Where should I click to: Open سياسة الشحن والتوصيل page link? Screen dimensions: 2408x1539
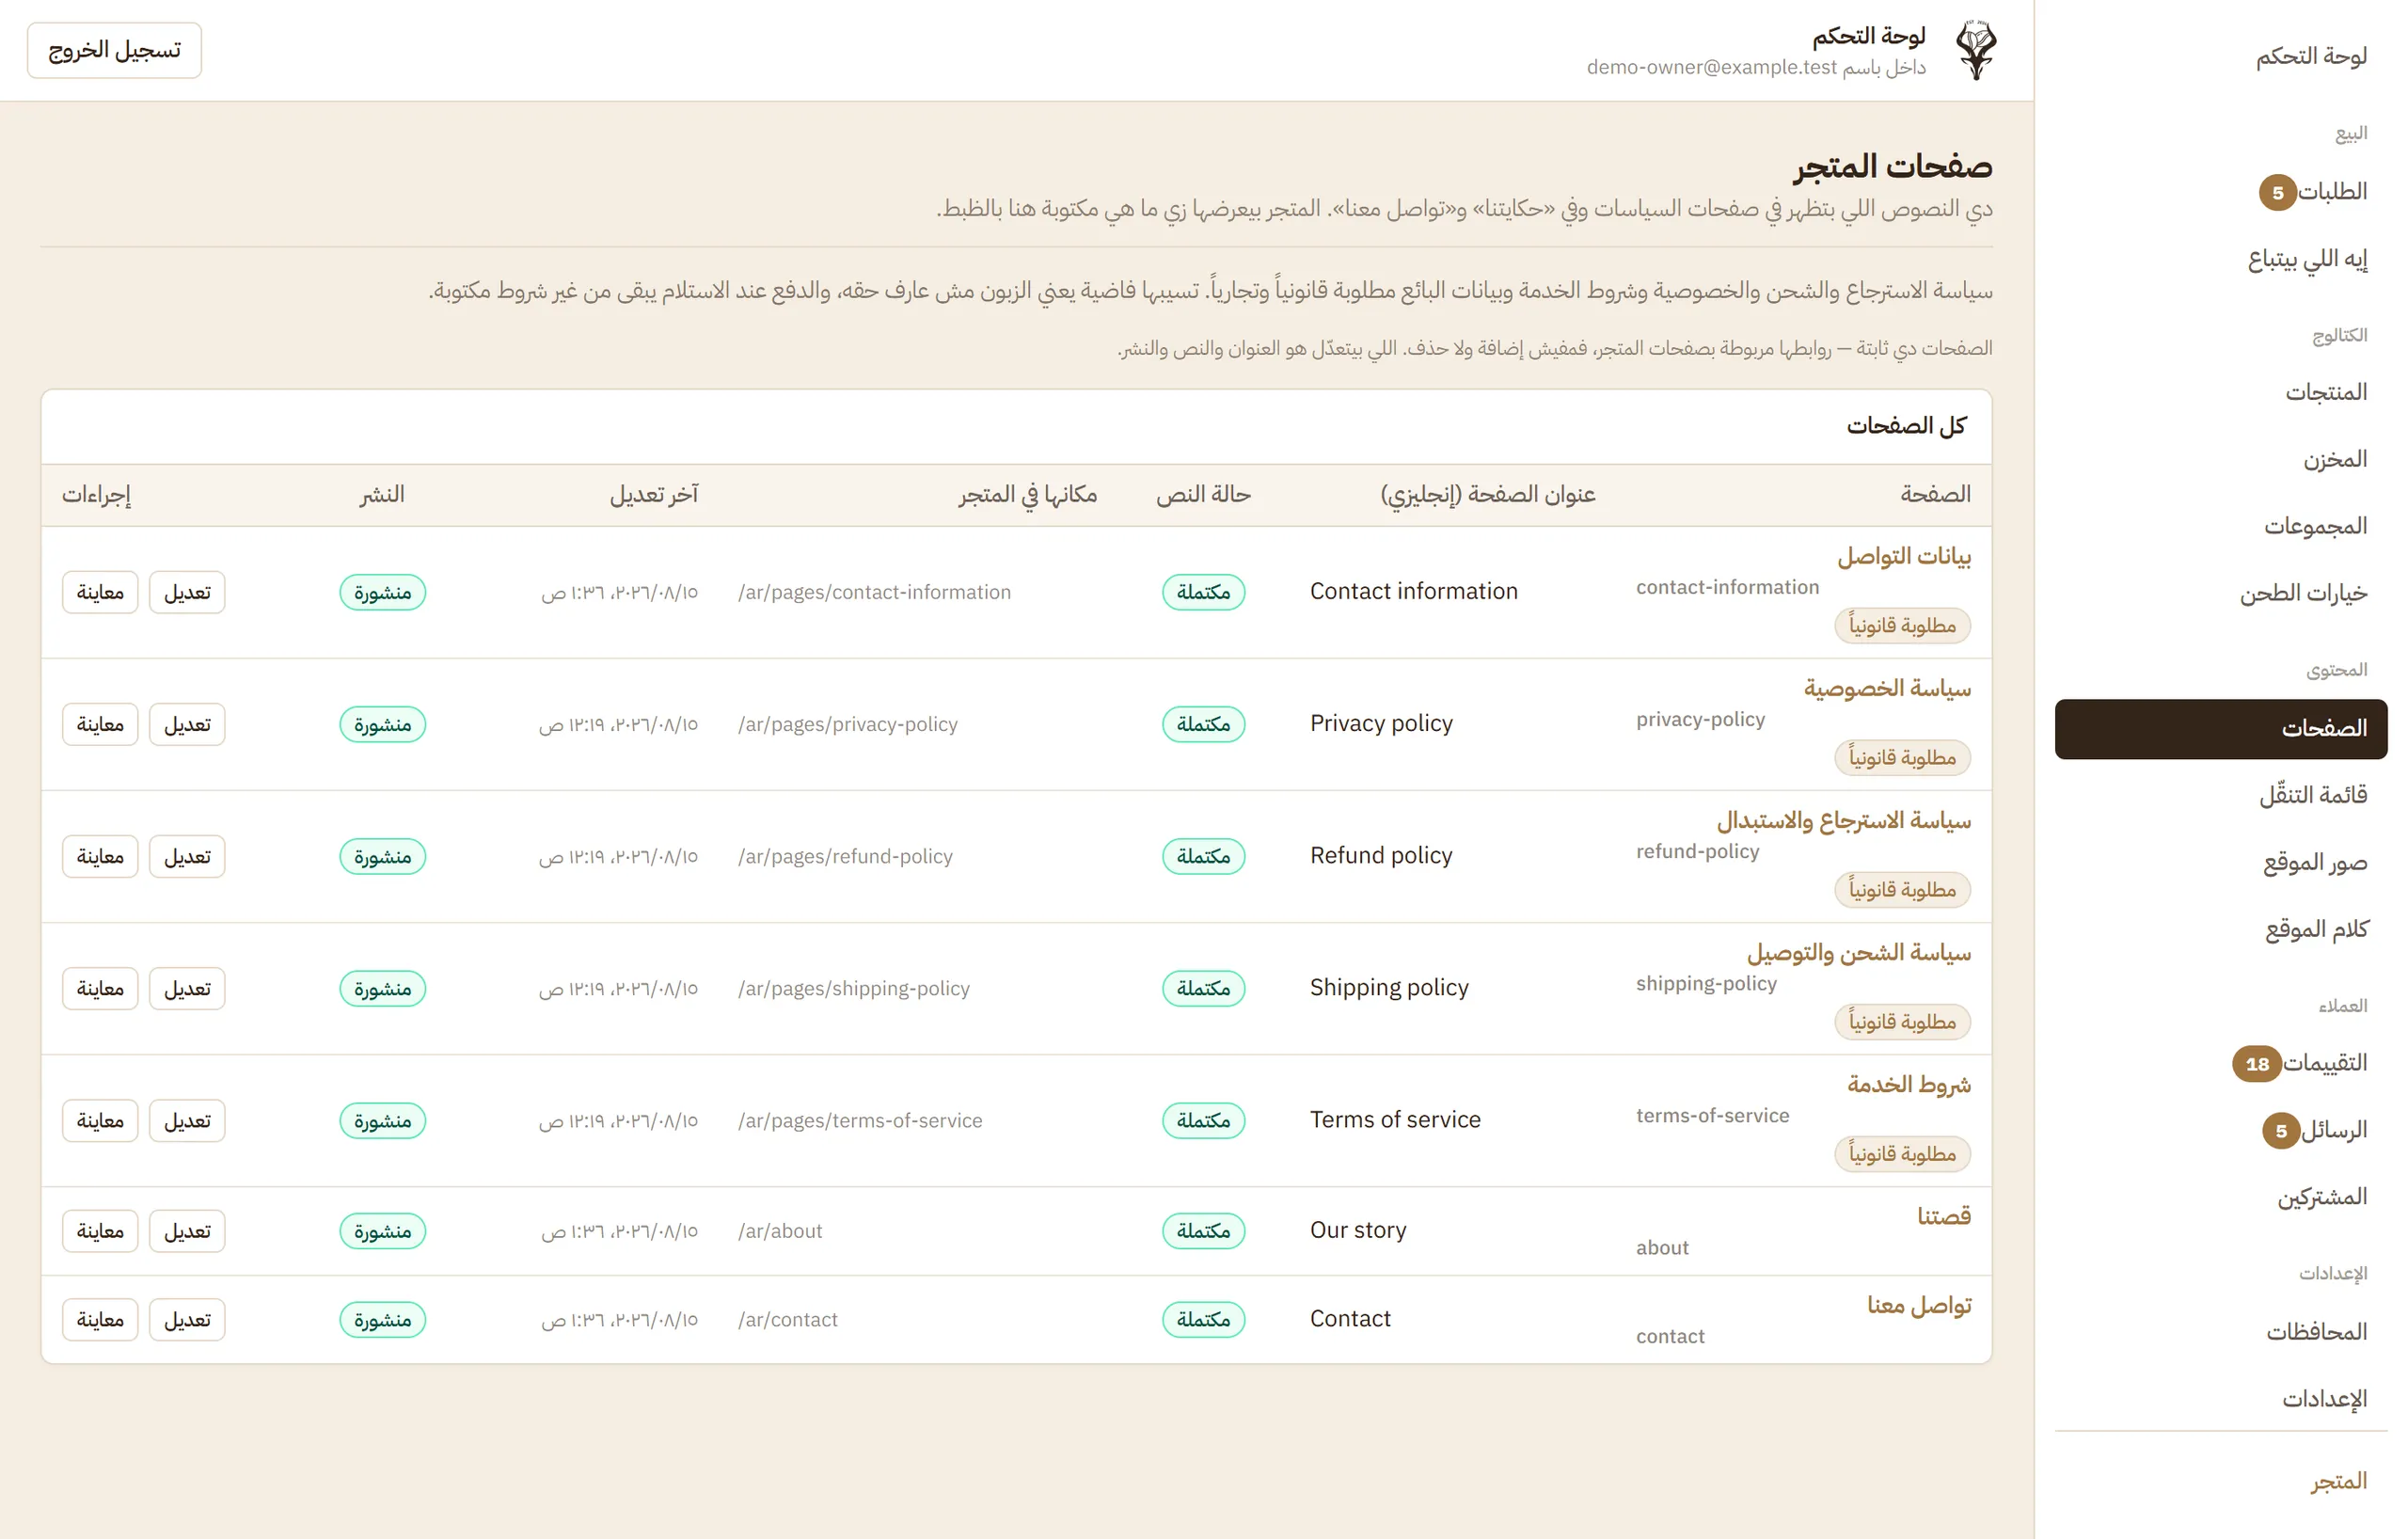[x=1859, y=952]
